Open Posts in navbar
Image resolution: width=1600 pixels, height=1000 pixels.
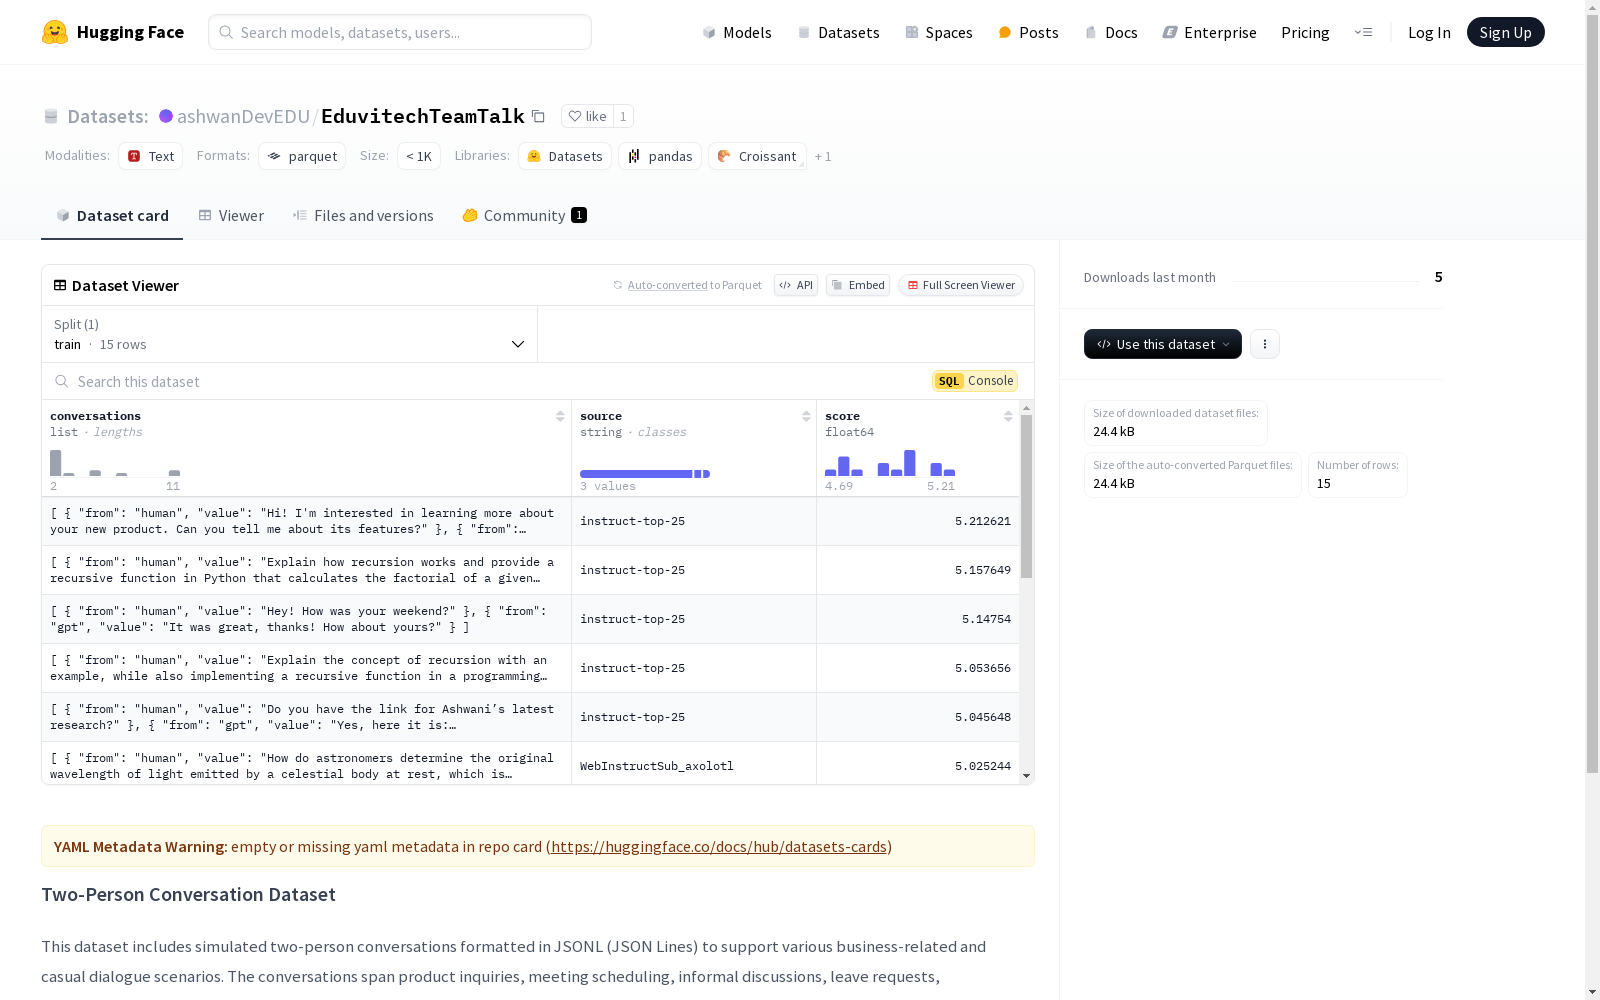click(1028, 32)
